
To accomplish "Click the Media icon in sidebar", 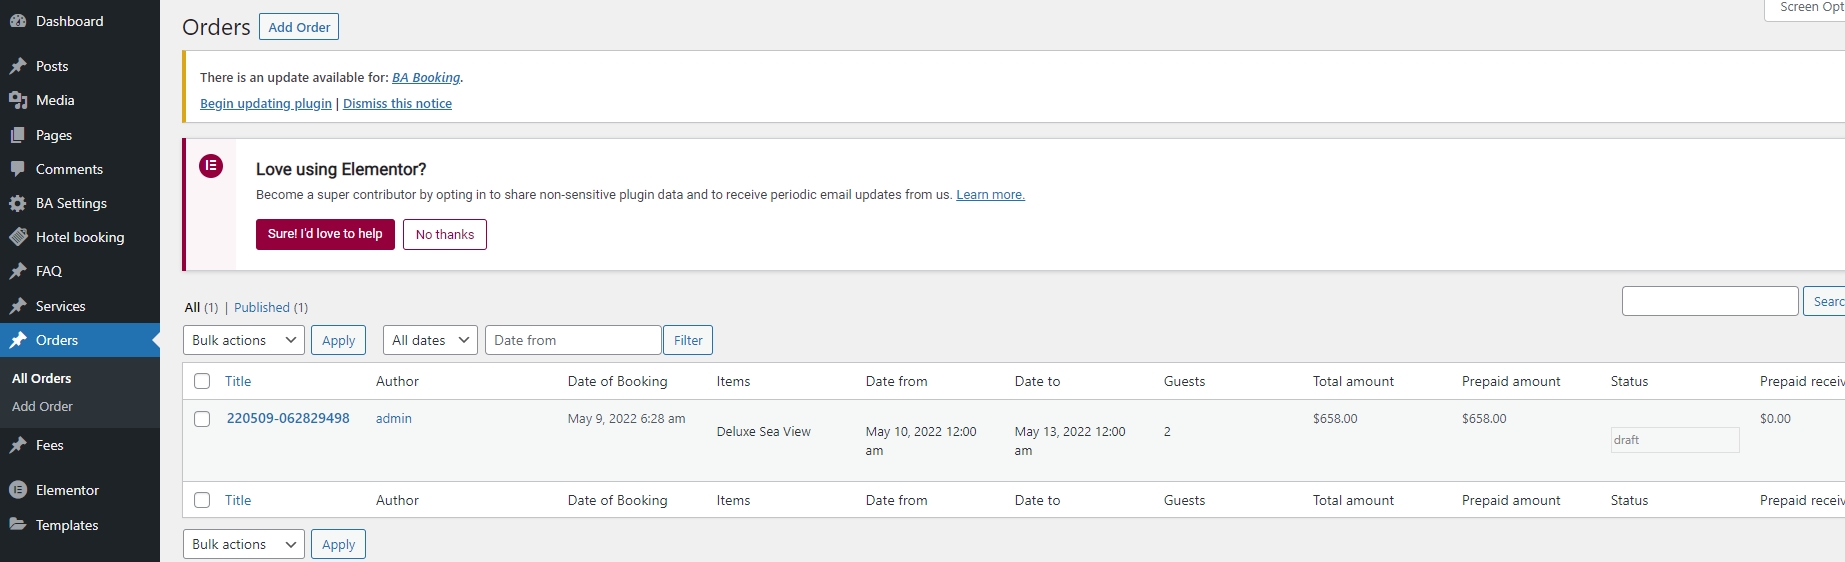I will point(18,100).
